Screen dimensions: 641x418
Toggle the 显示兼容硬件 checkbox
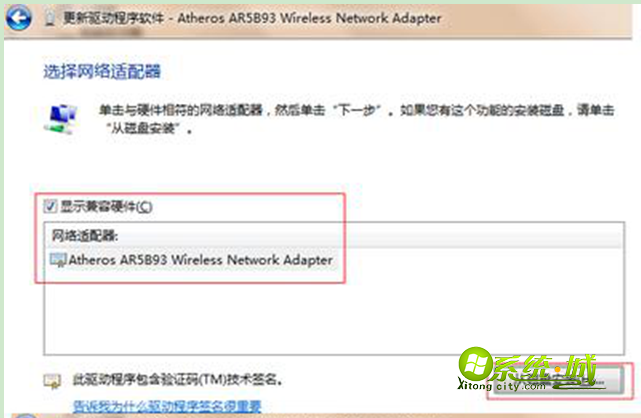pyautogui.click(x=51, y=206)
